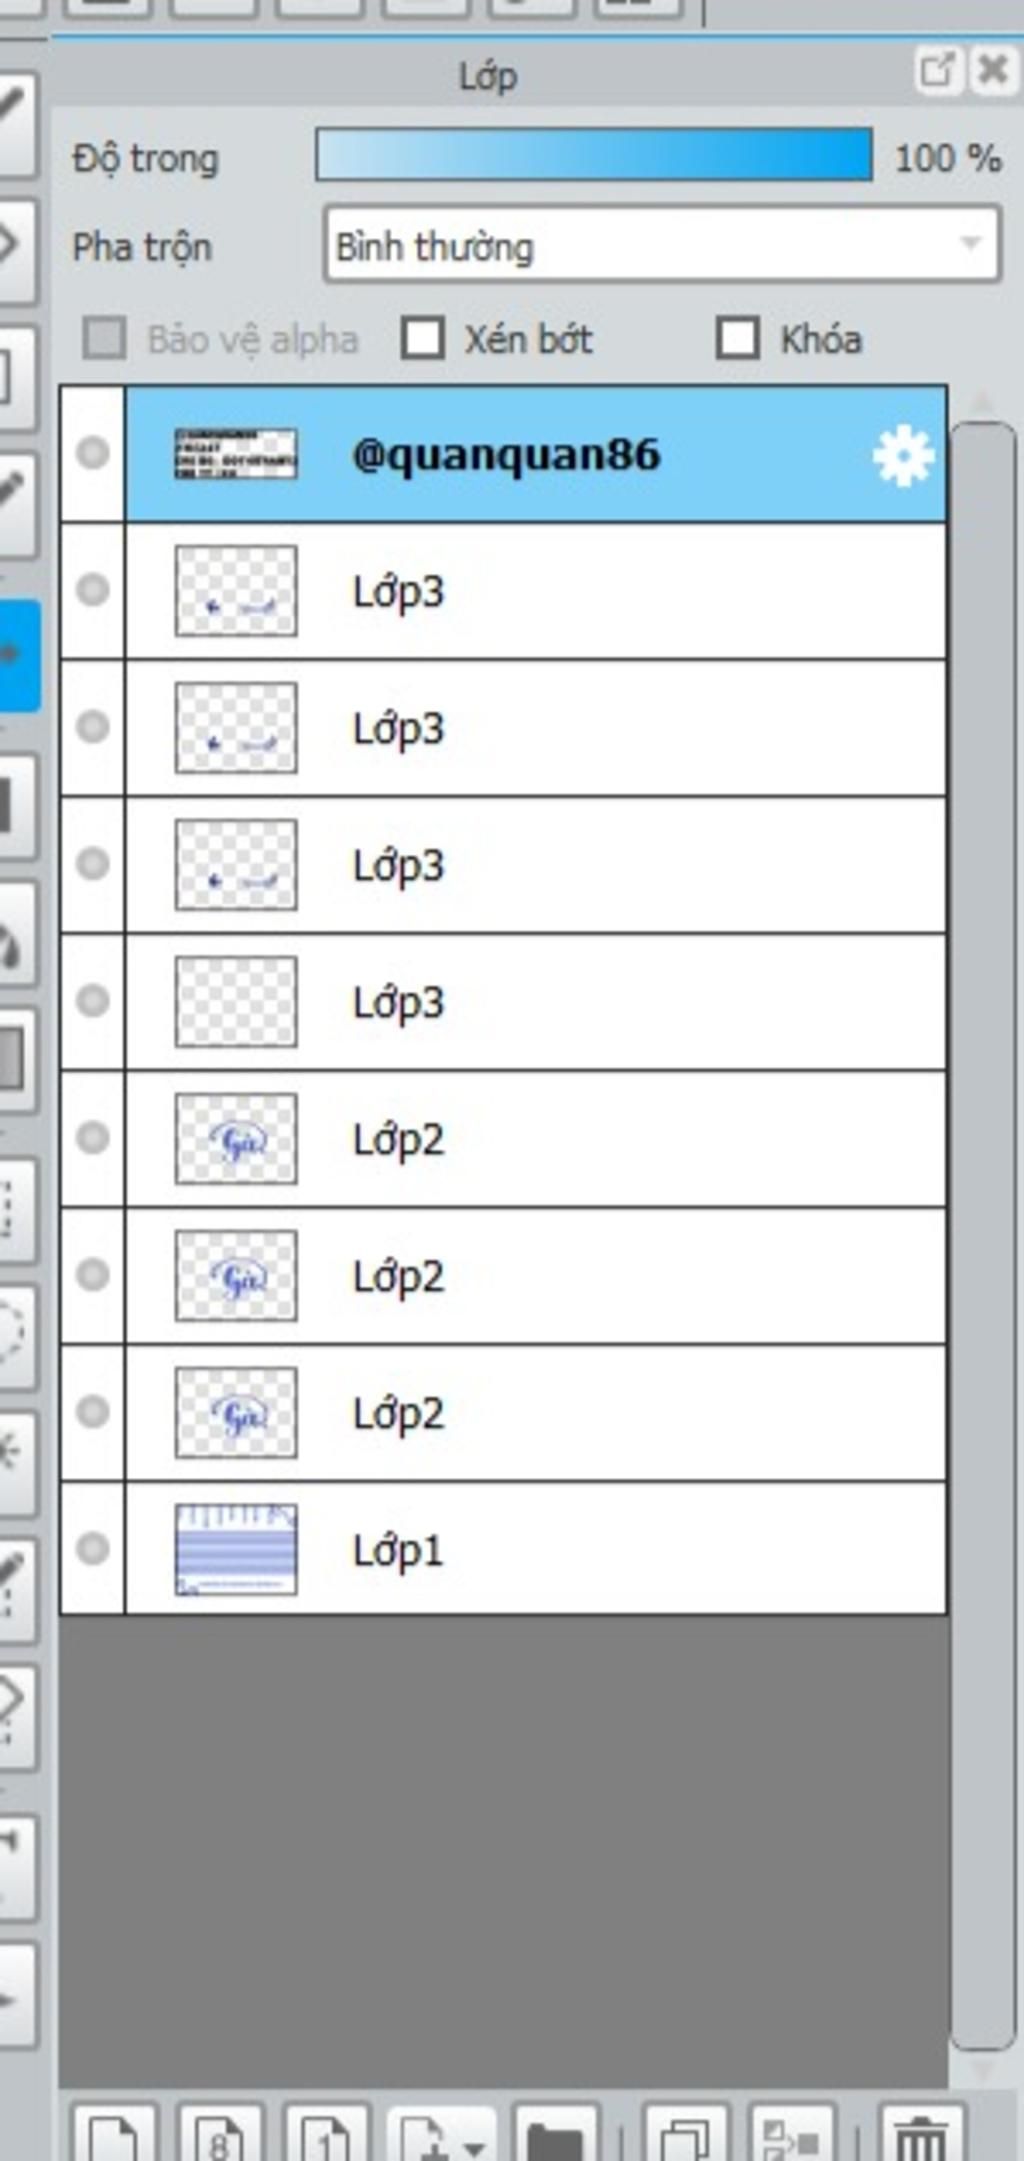The image size is (1024, 2161).
Task: Expand the add-layer dropdown arrow
Action: pyautogui.click(x=474, y=2142)
